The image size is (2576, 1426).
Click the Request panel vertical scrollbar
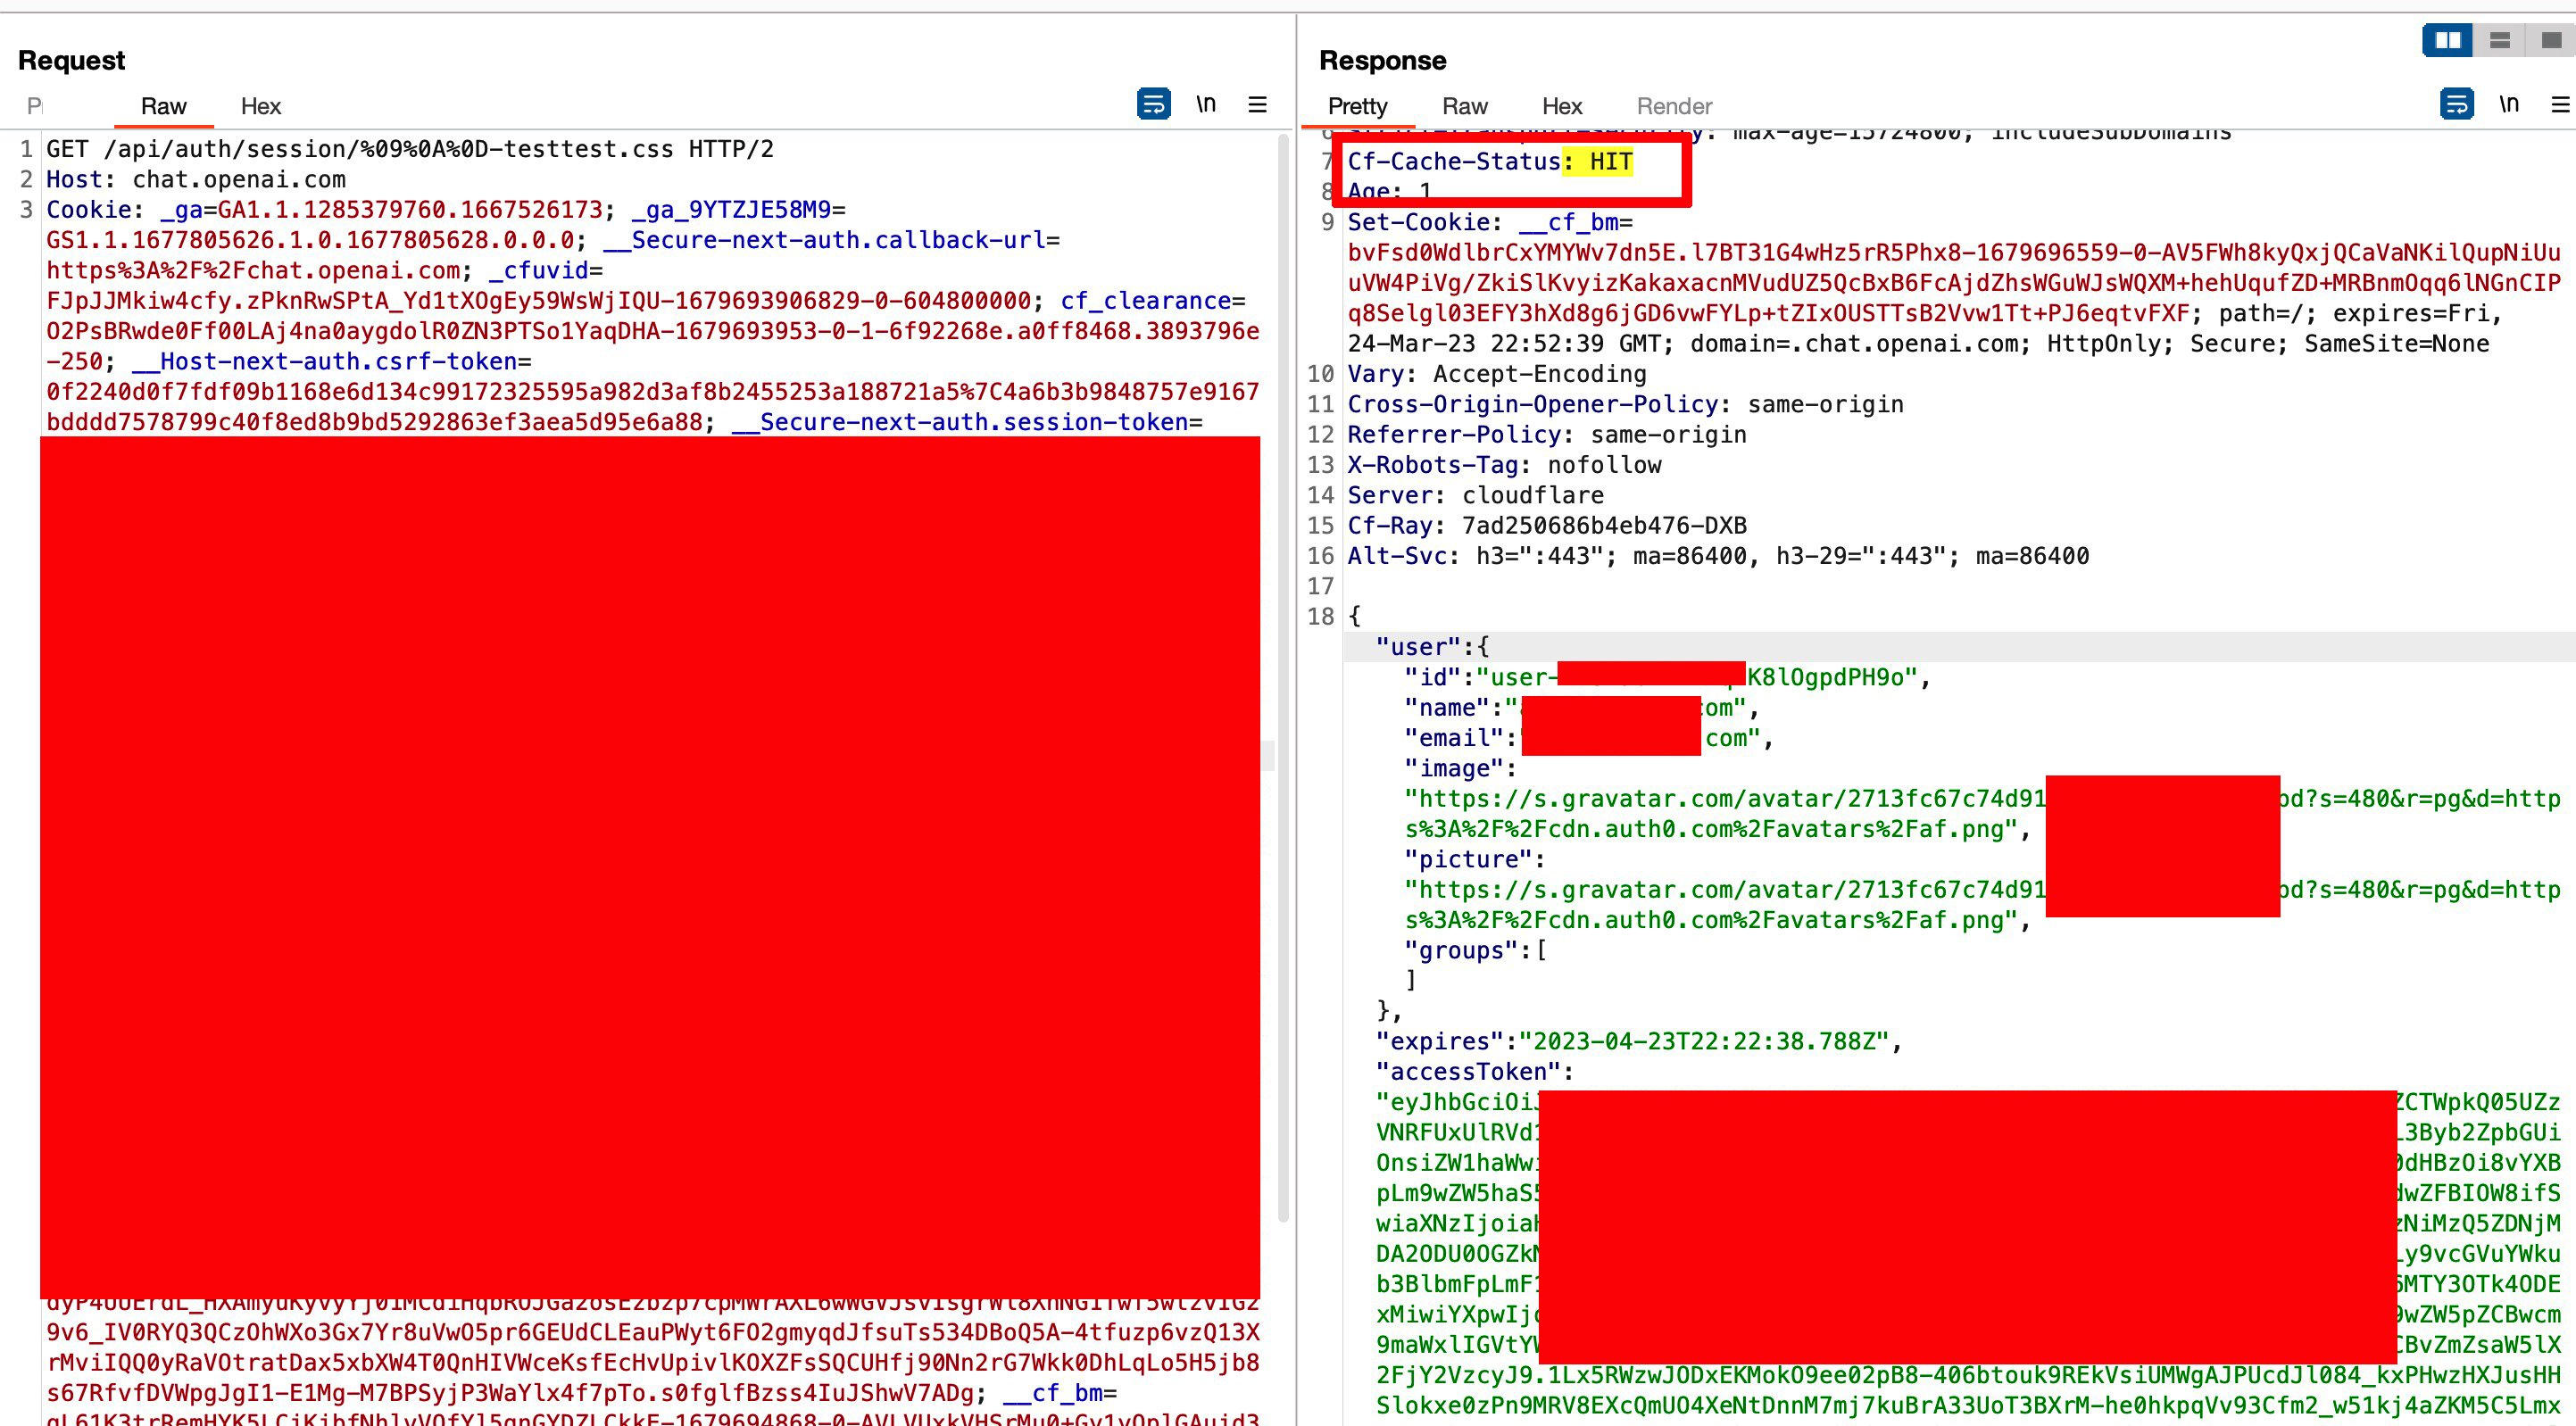click(1284, 680)
